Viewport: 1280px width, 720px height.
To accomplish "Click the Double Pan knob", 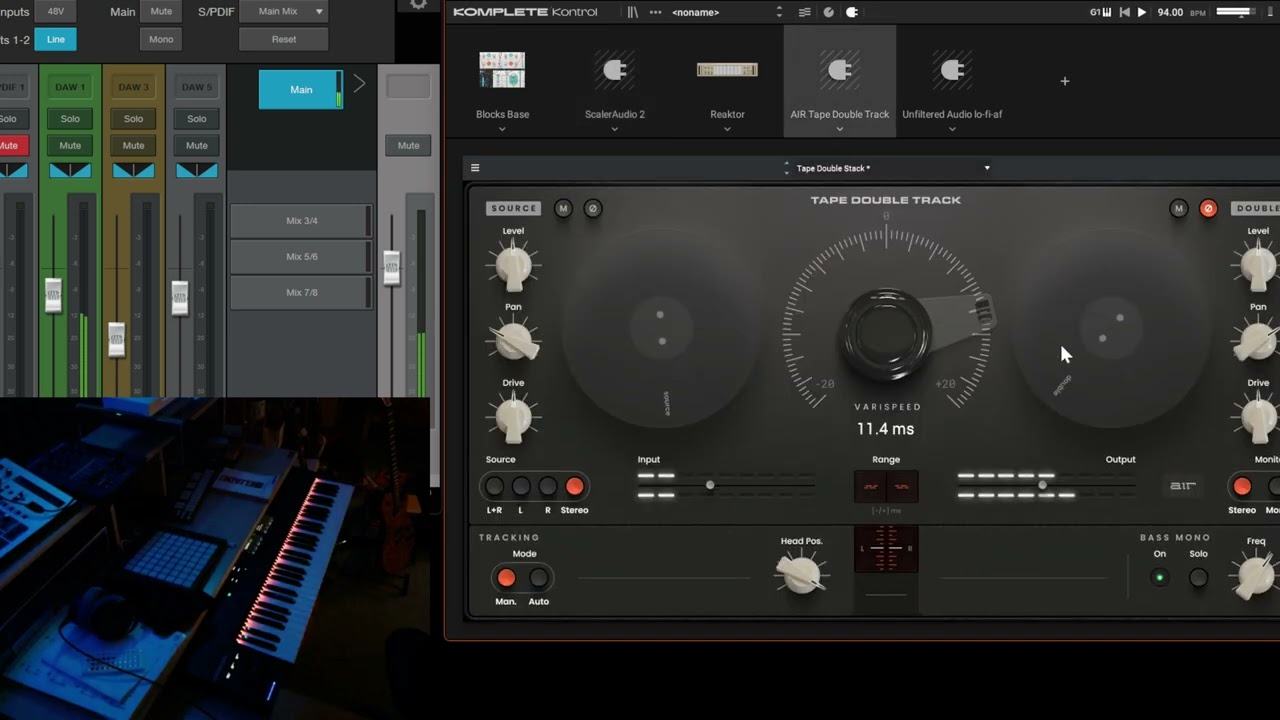I will point(1257,340).
